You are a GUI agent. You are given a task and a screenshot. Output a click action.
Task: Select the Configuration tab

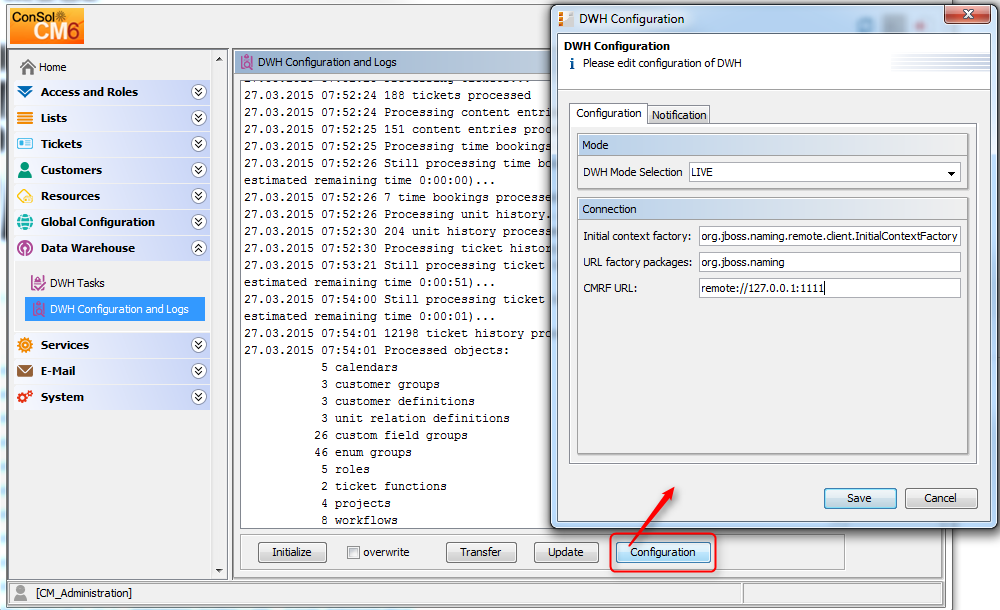(608, 114)
